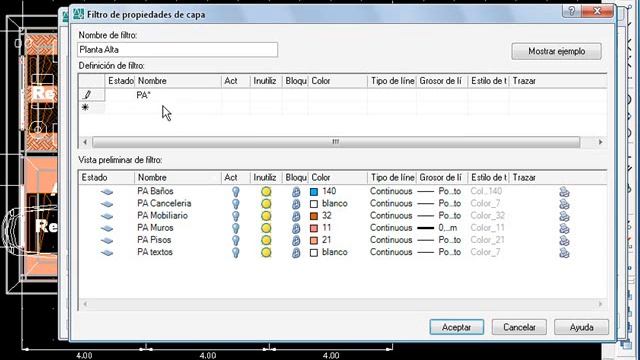Image resolution: width=640 pixels, height=360 pixels.
Task: Toggle freeze sun icon for PA Baños
Action: click(266, 191)
